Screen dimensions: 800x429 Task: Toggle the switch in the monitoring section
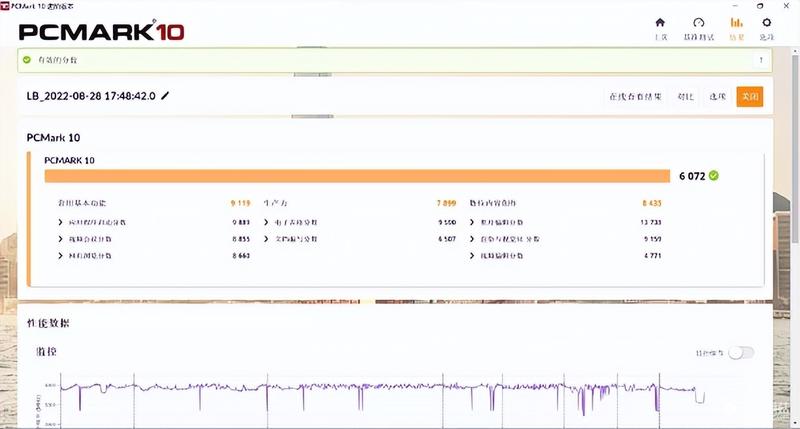[x=741, y=352]
